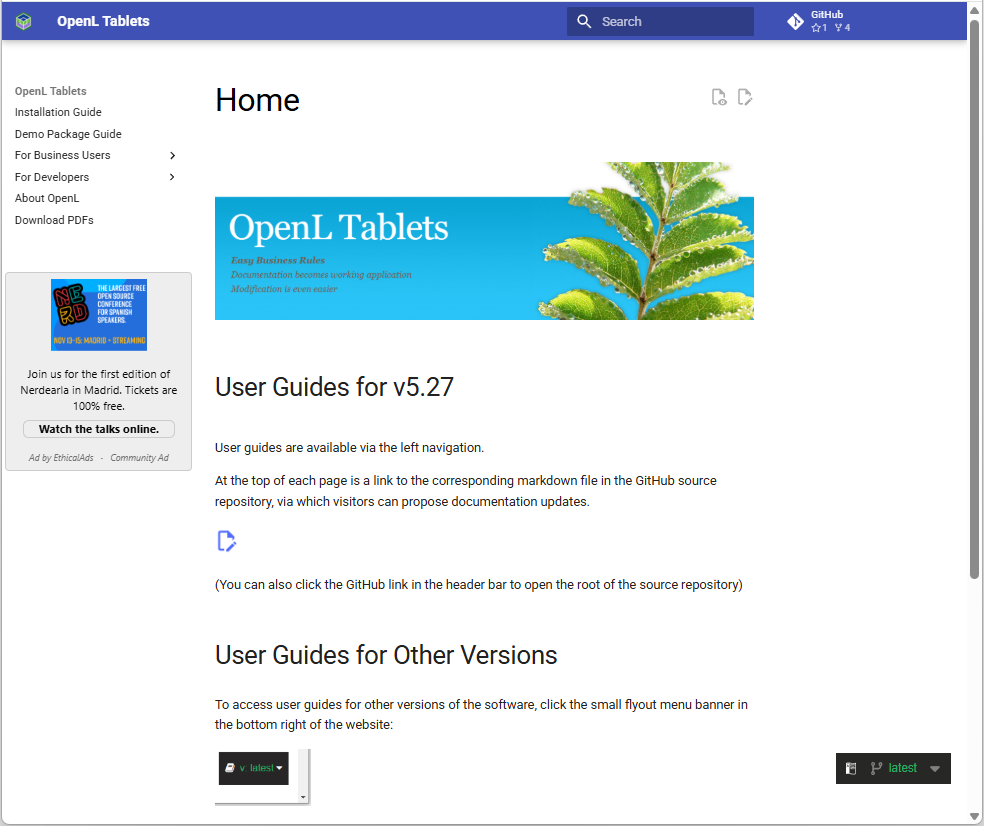This screenshot has height=826, width=984.
Task: Click the Ad by EthicalAds link
Action: pos(61,458)
